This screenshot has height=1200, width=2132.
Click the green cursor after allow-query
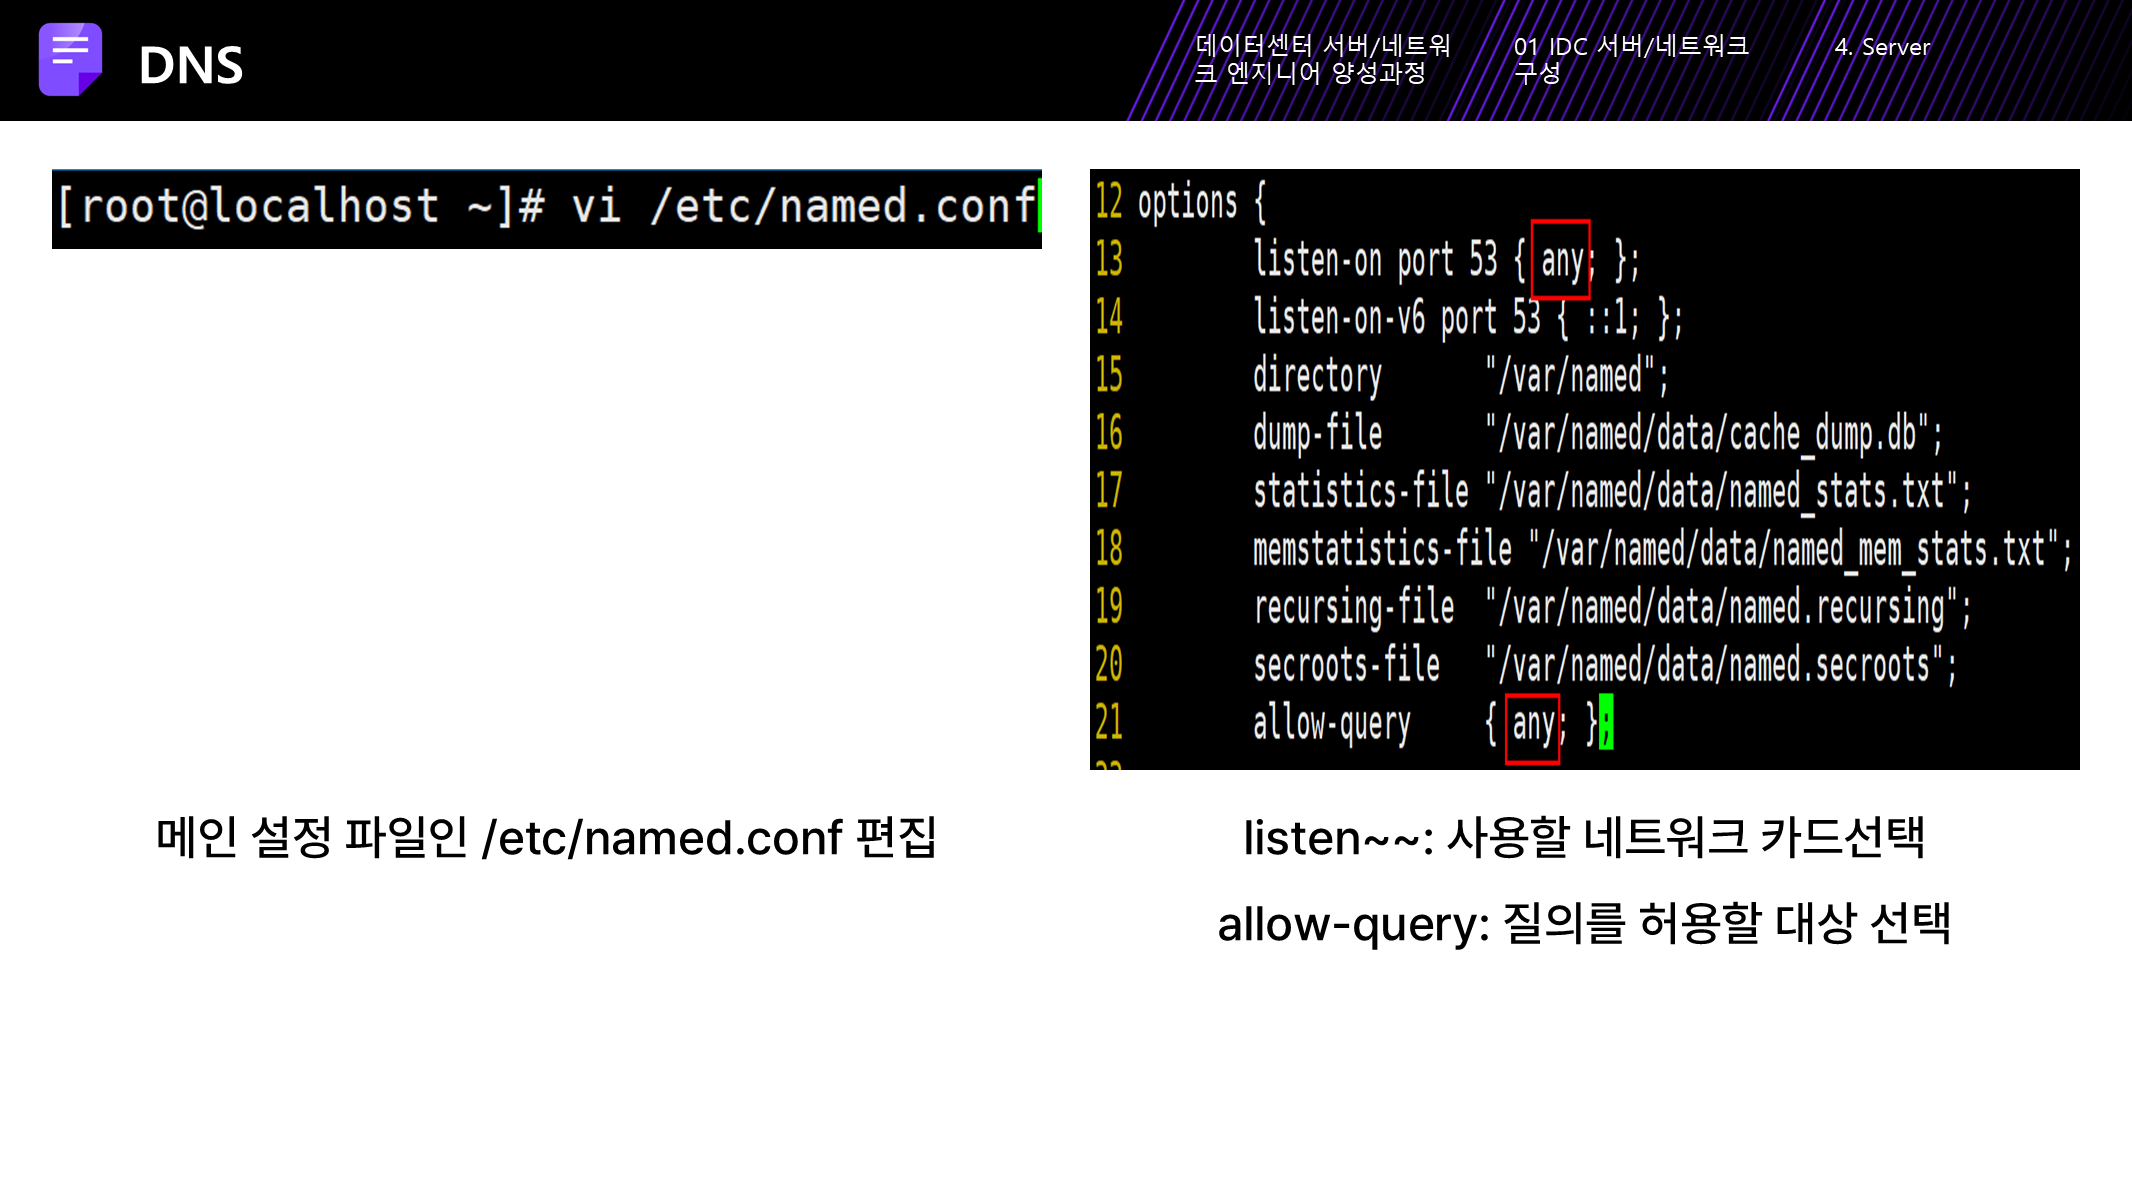[x=1605, y=722]
